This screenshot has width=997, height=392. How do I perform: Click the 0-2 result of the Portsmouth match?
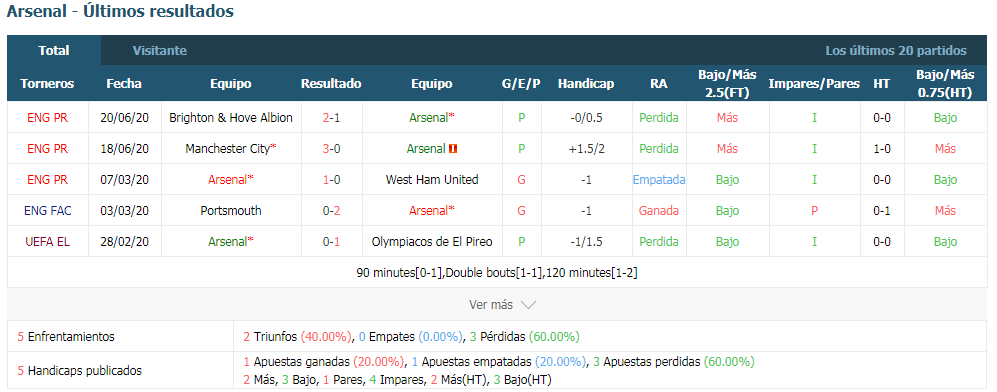coord(331,211)
